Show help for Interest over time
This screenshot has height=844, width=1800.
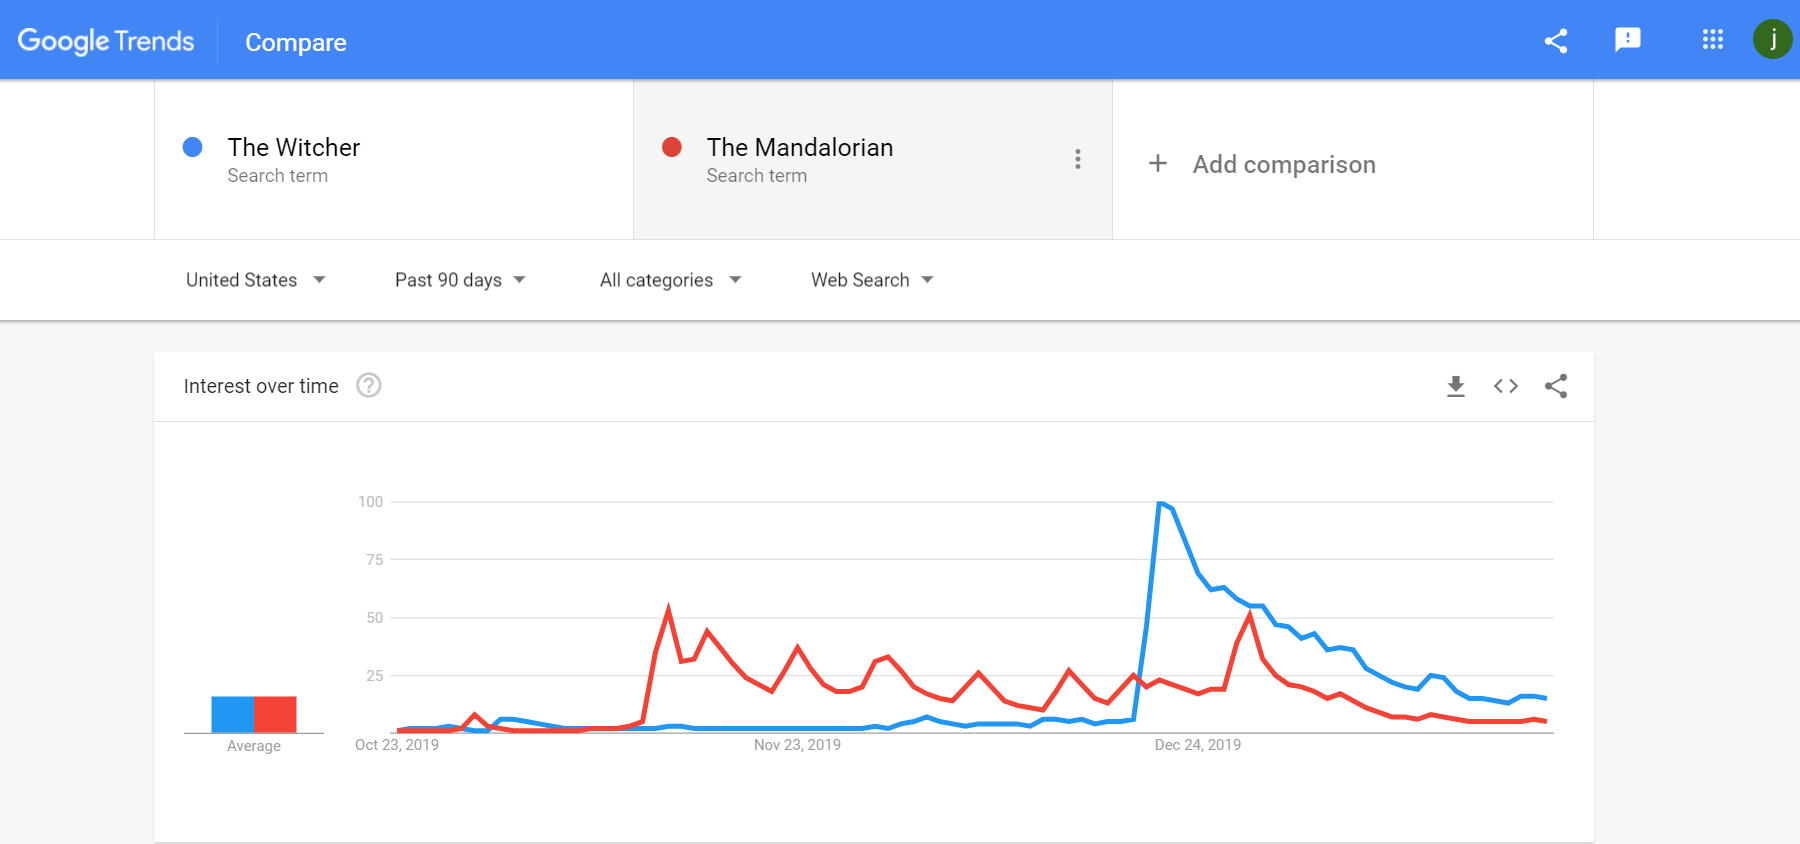[369, 385]
